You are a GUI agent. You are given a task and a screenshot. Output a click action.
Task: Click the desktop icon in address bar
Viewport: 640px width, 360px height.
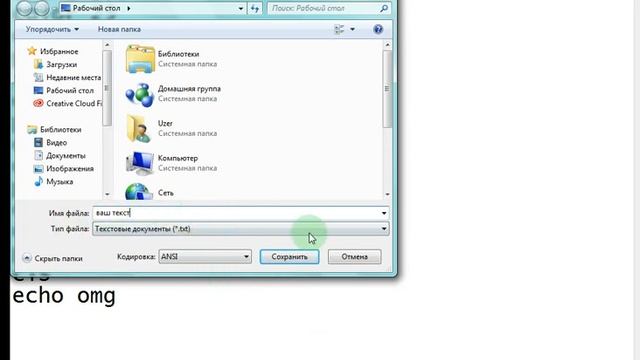coord(65,8)
